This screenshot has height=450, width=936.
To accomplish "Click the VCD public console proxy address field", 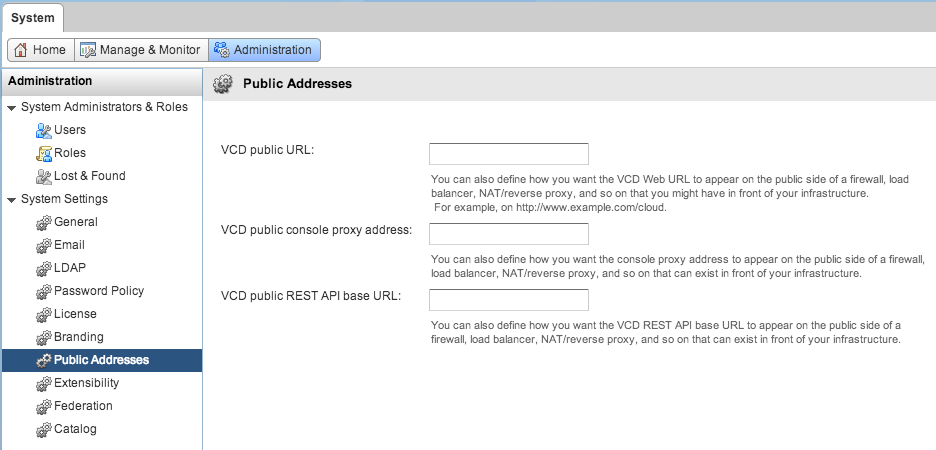I will 508,234.
